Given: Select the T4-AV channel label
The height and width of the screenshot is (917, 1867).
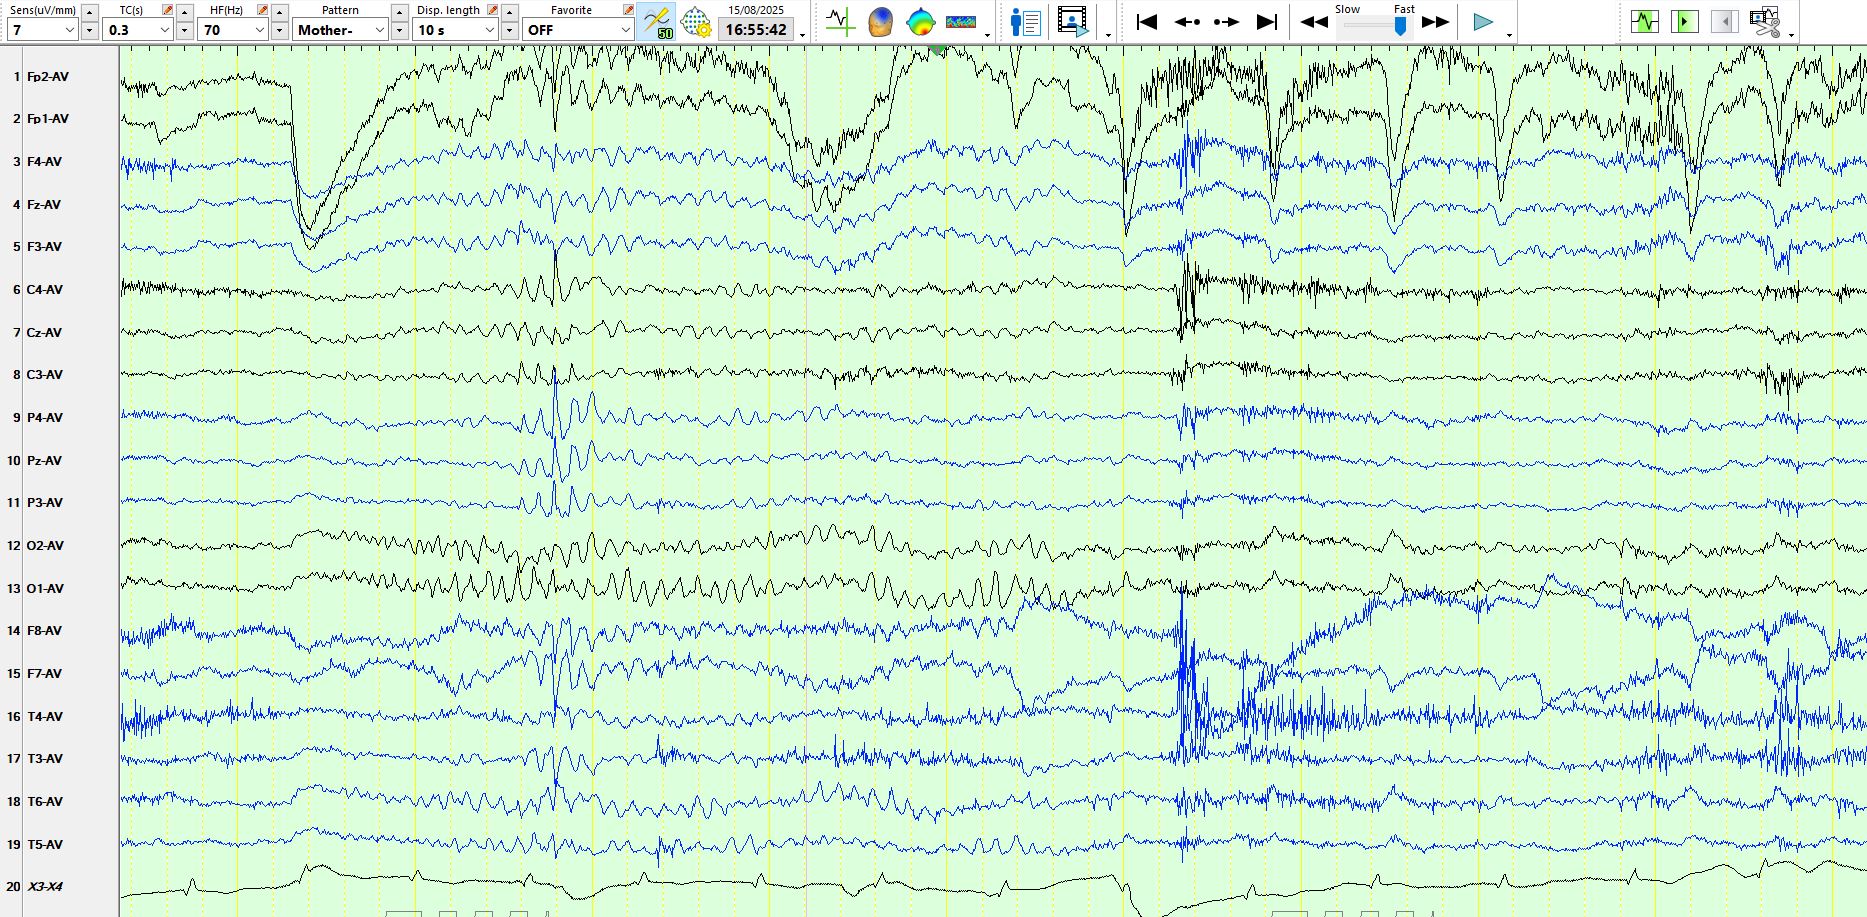Looking at the screenshot, I should click(x=44, y=716).
